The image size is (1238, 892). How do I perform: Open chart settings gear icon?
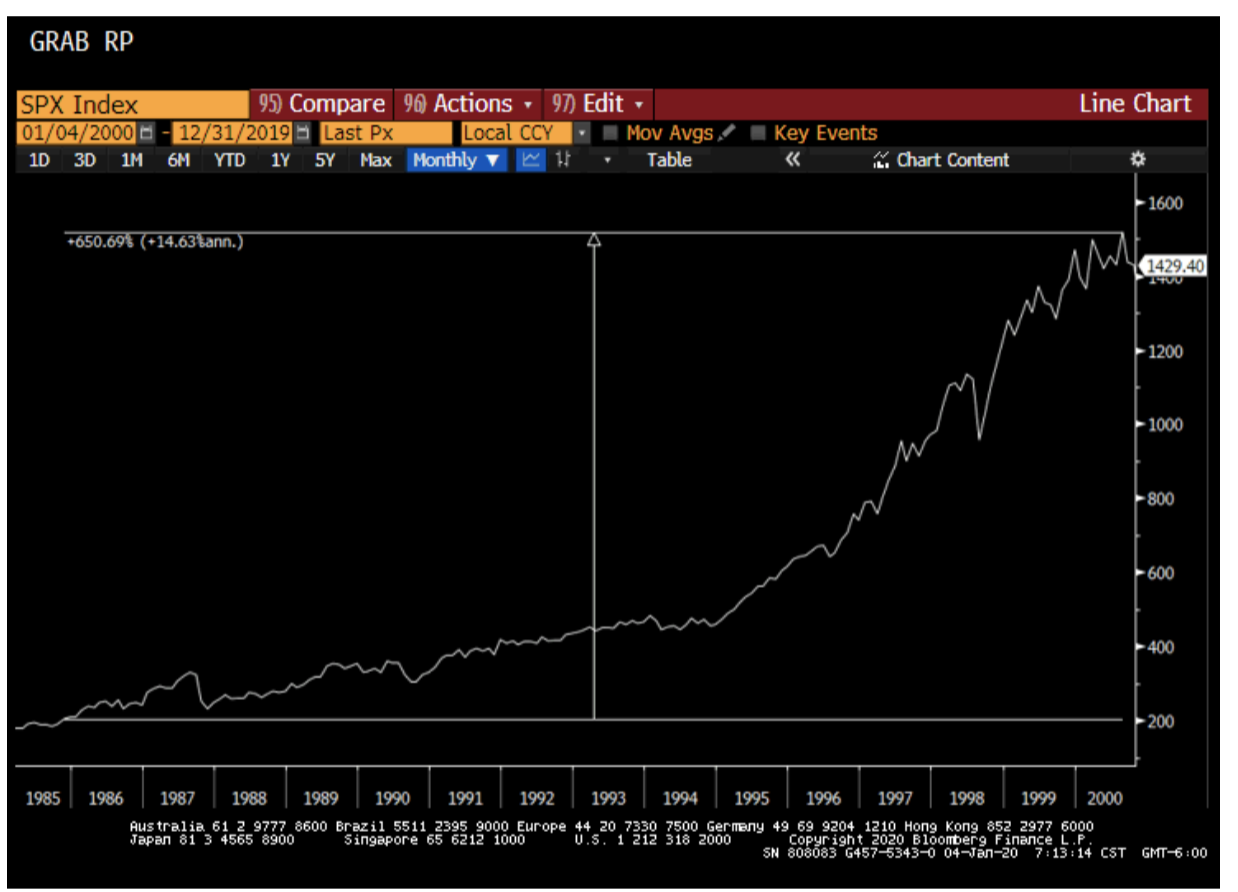[1137, 160]
